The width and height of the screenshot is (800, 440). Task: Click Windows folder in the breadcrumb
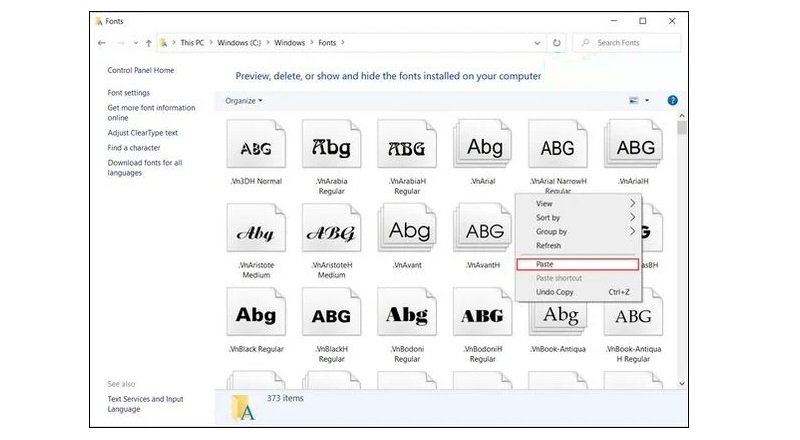(x=289, y=43)
